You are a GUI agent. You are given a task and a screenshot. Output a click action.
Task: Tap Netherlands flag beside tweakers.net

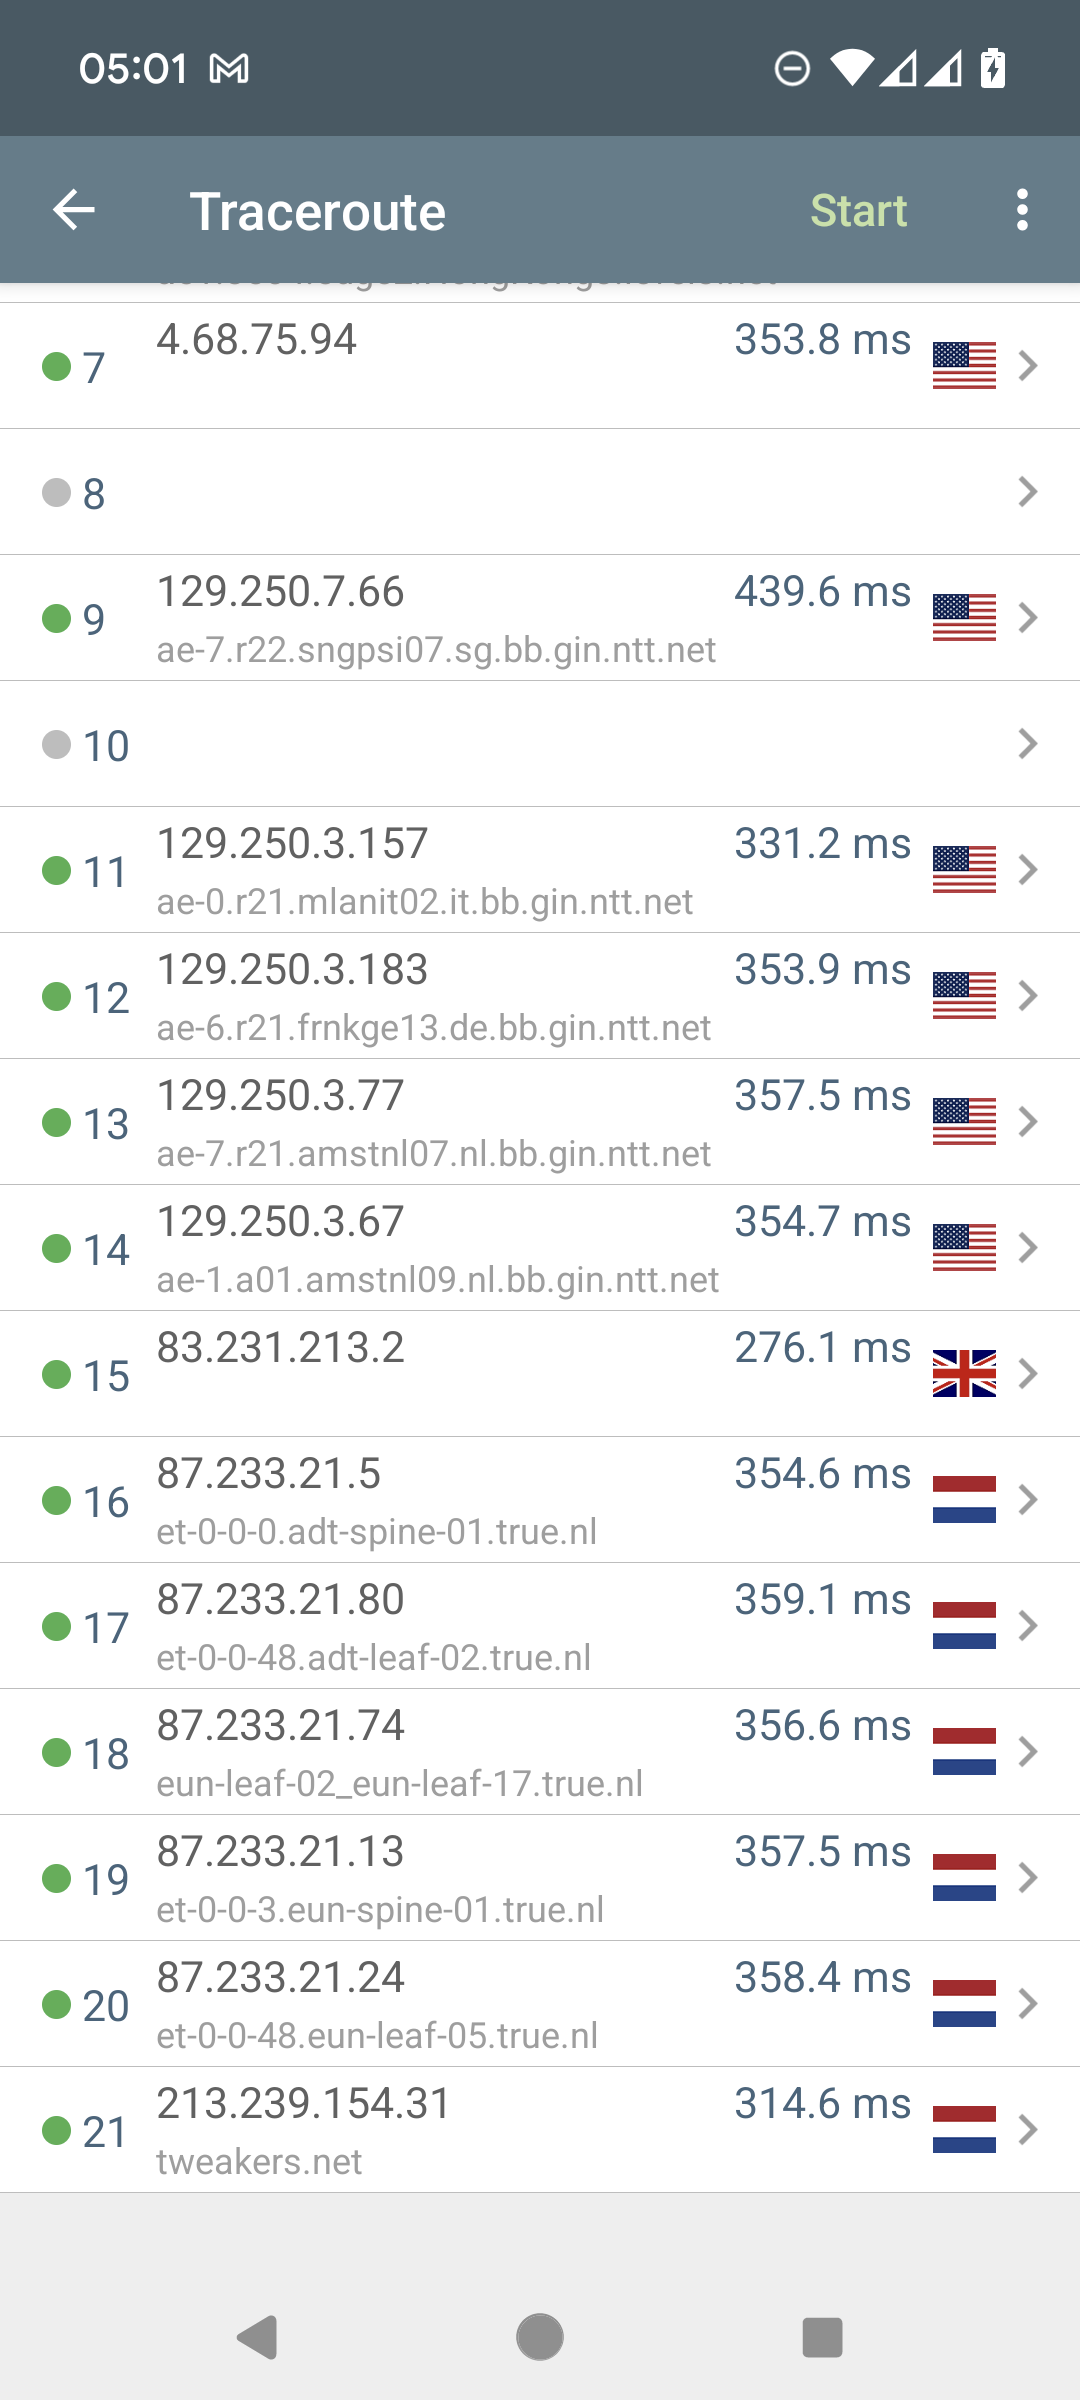[964, 2129]
